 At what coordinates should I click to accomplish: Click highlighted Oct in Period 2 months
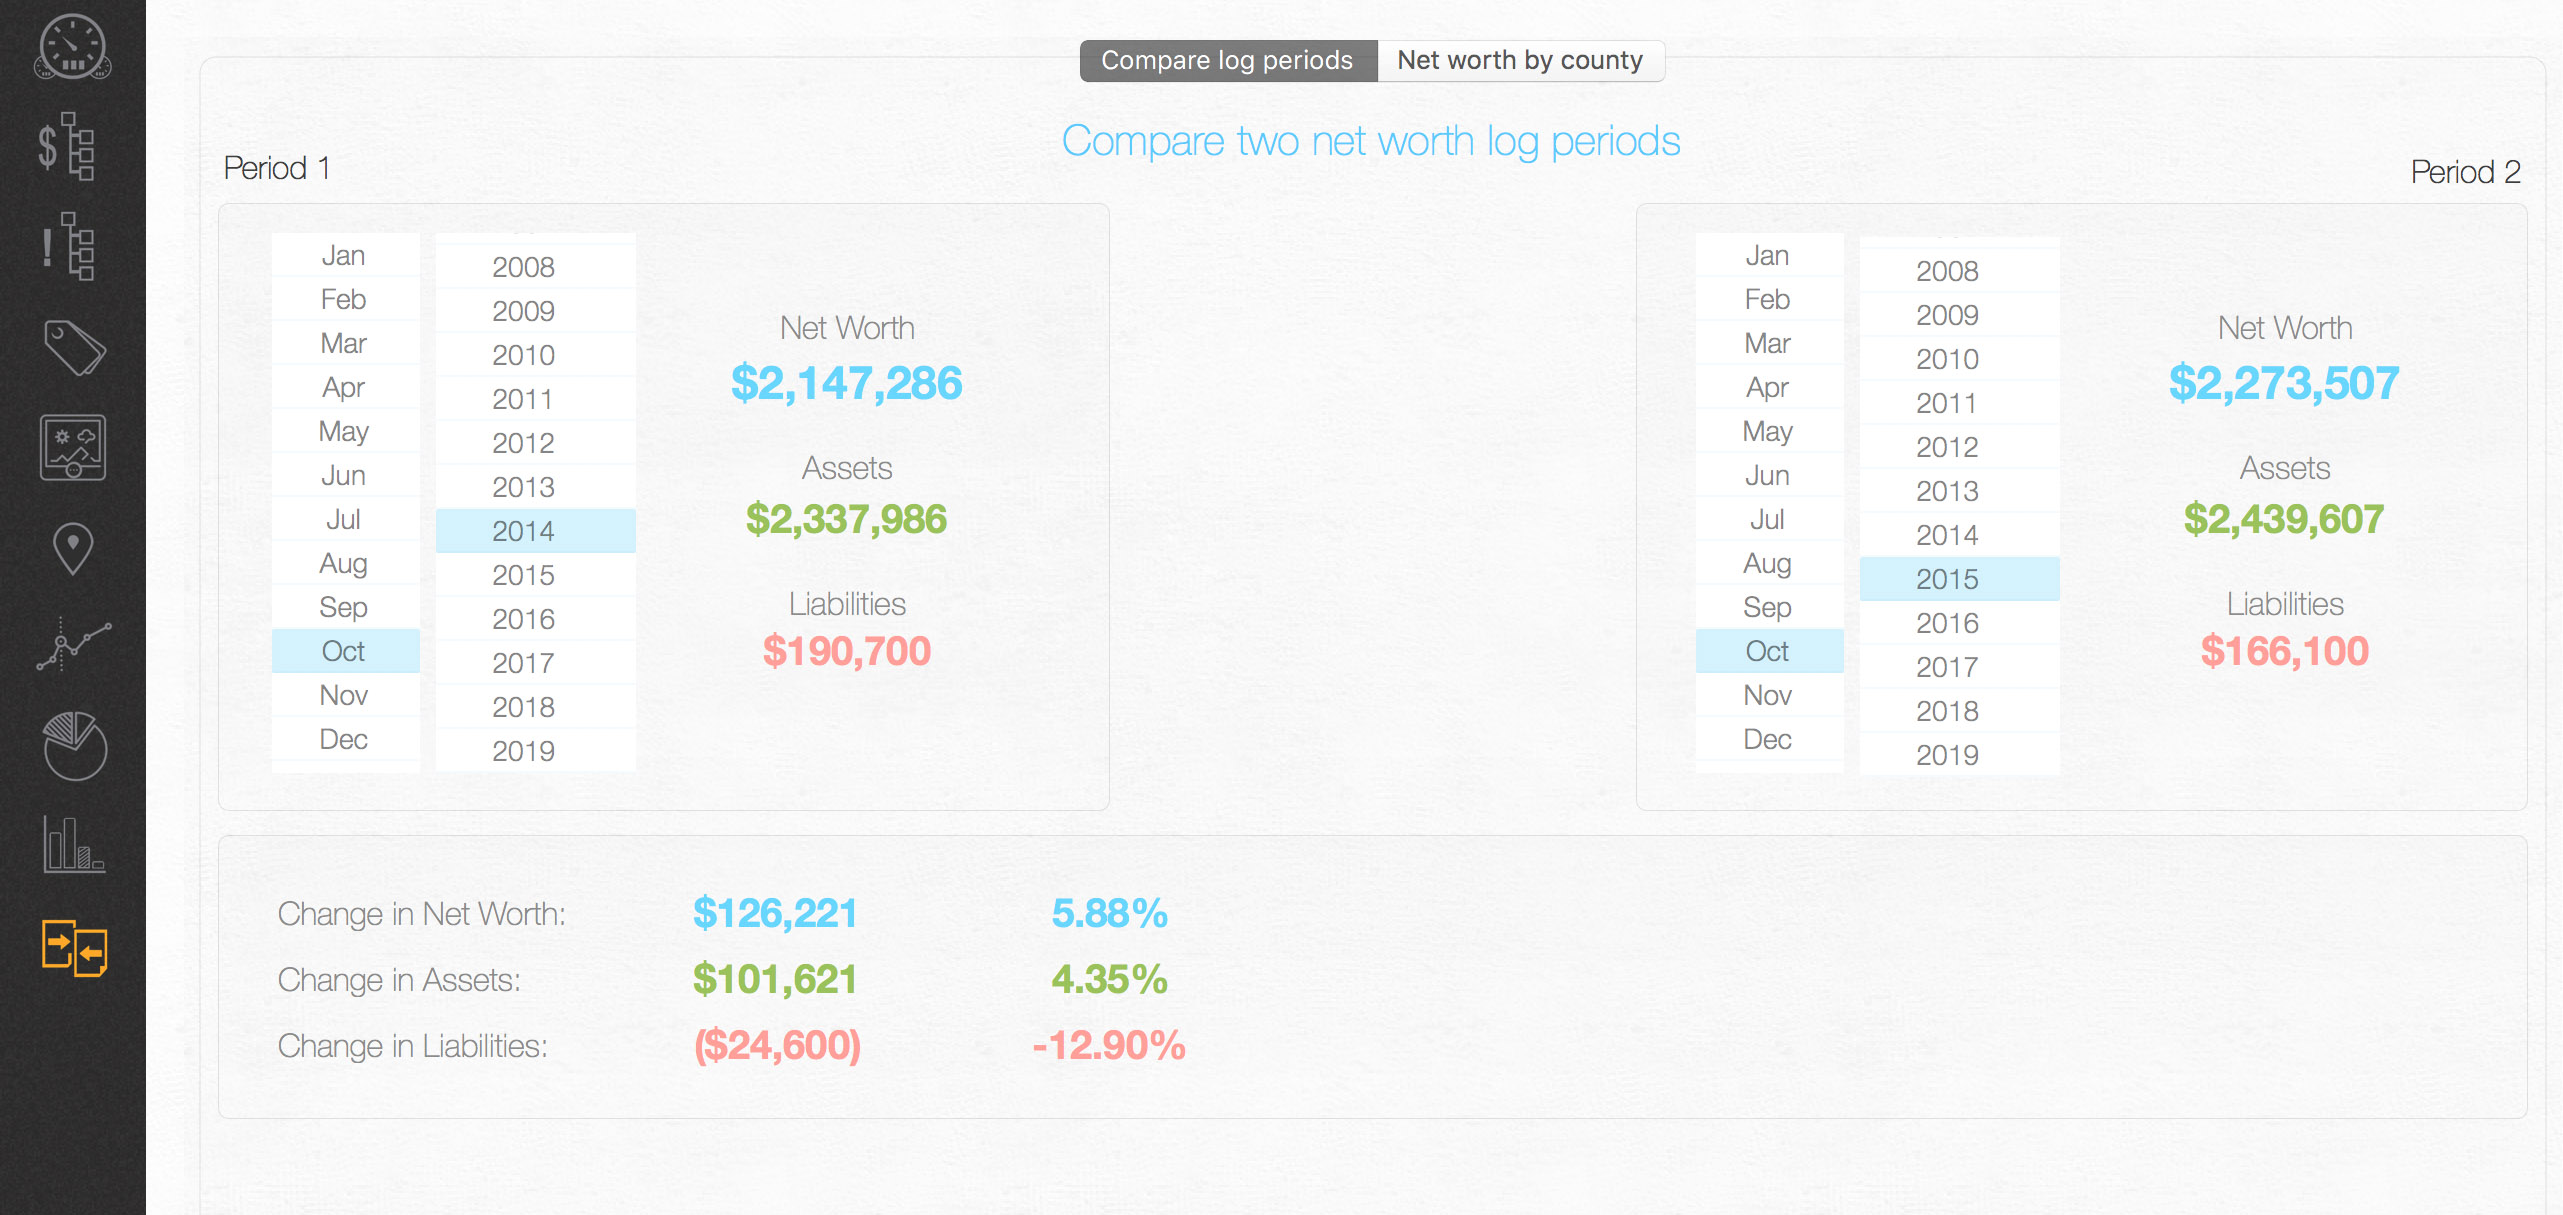[1769, 651]
